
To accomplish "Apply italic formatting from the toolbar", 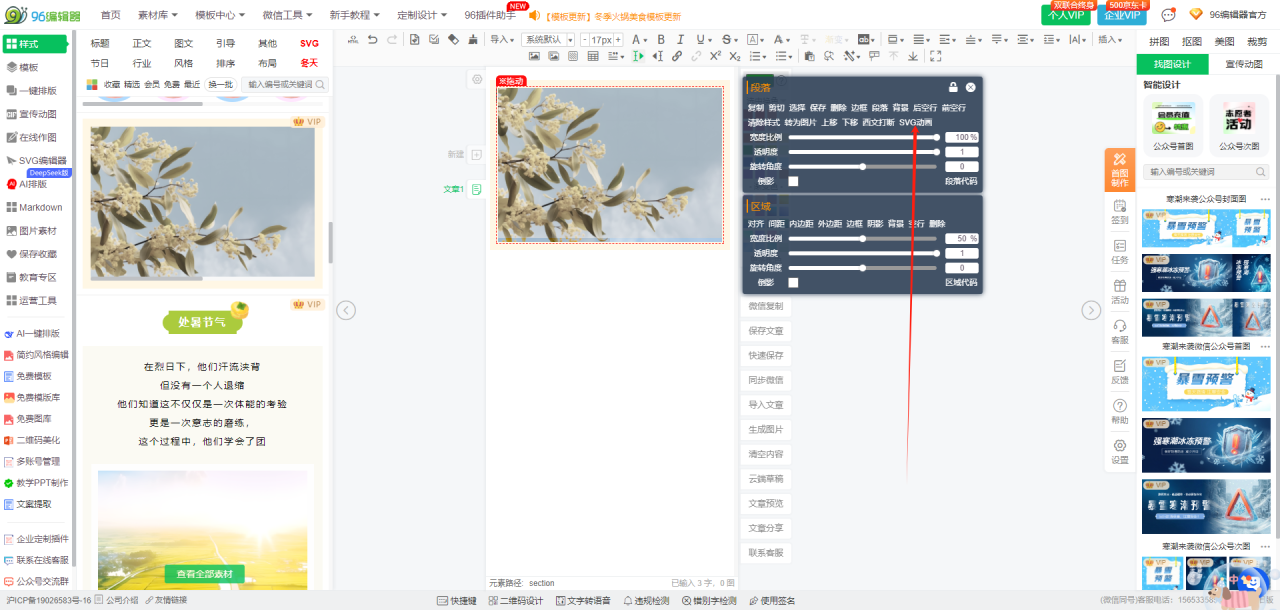I will coord(680,40).
